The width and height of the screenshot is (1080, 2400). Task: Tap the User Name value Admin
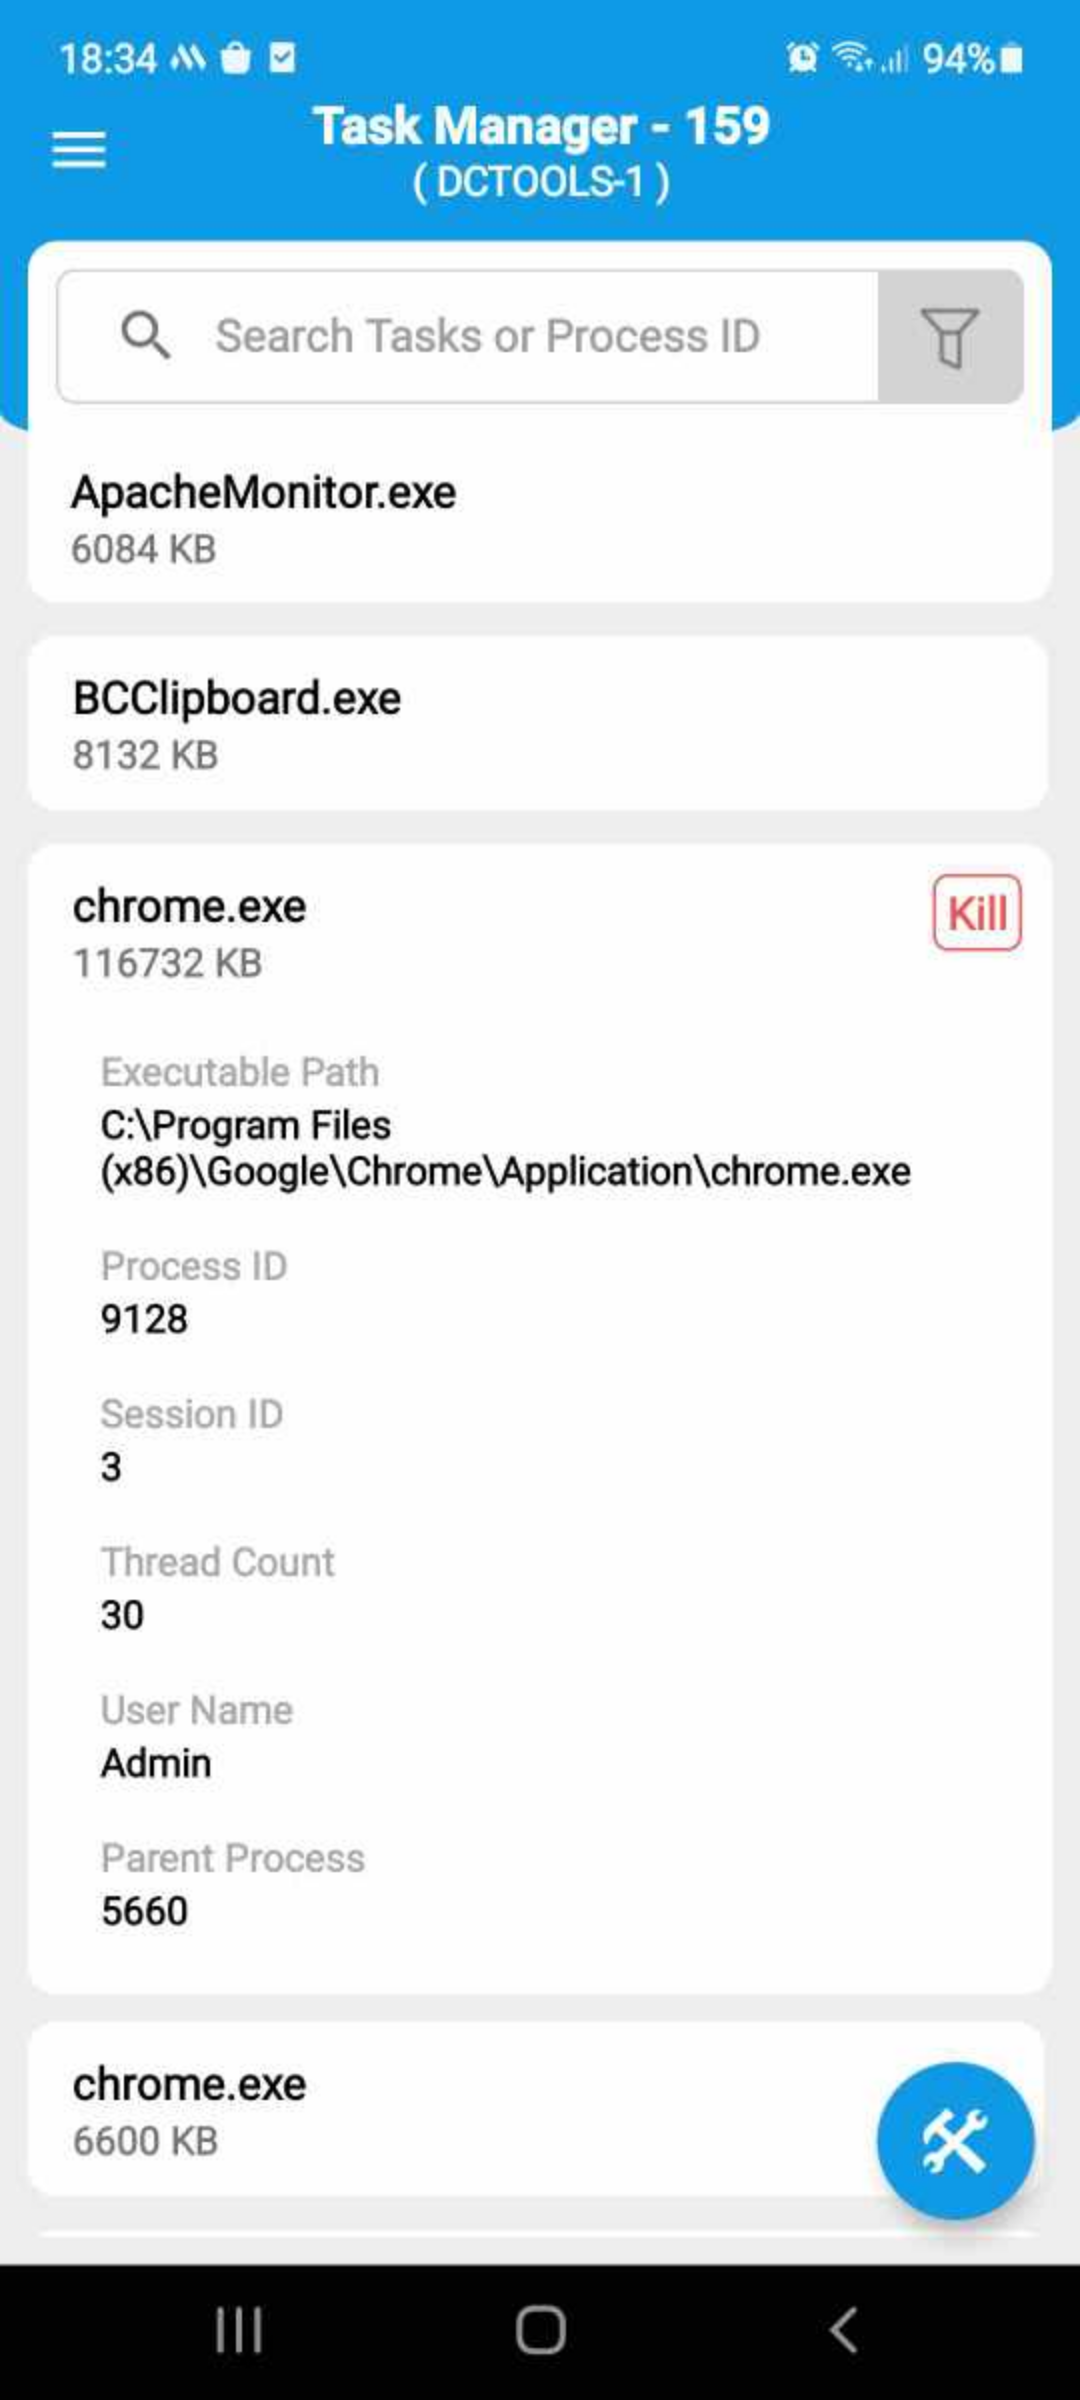click(156, 1763)
